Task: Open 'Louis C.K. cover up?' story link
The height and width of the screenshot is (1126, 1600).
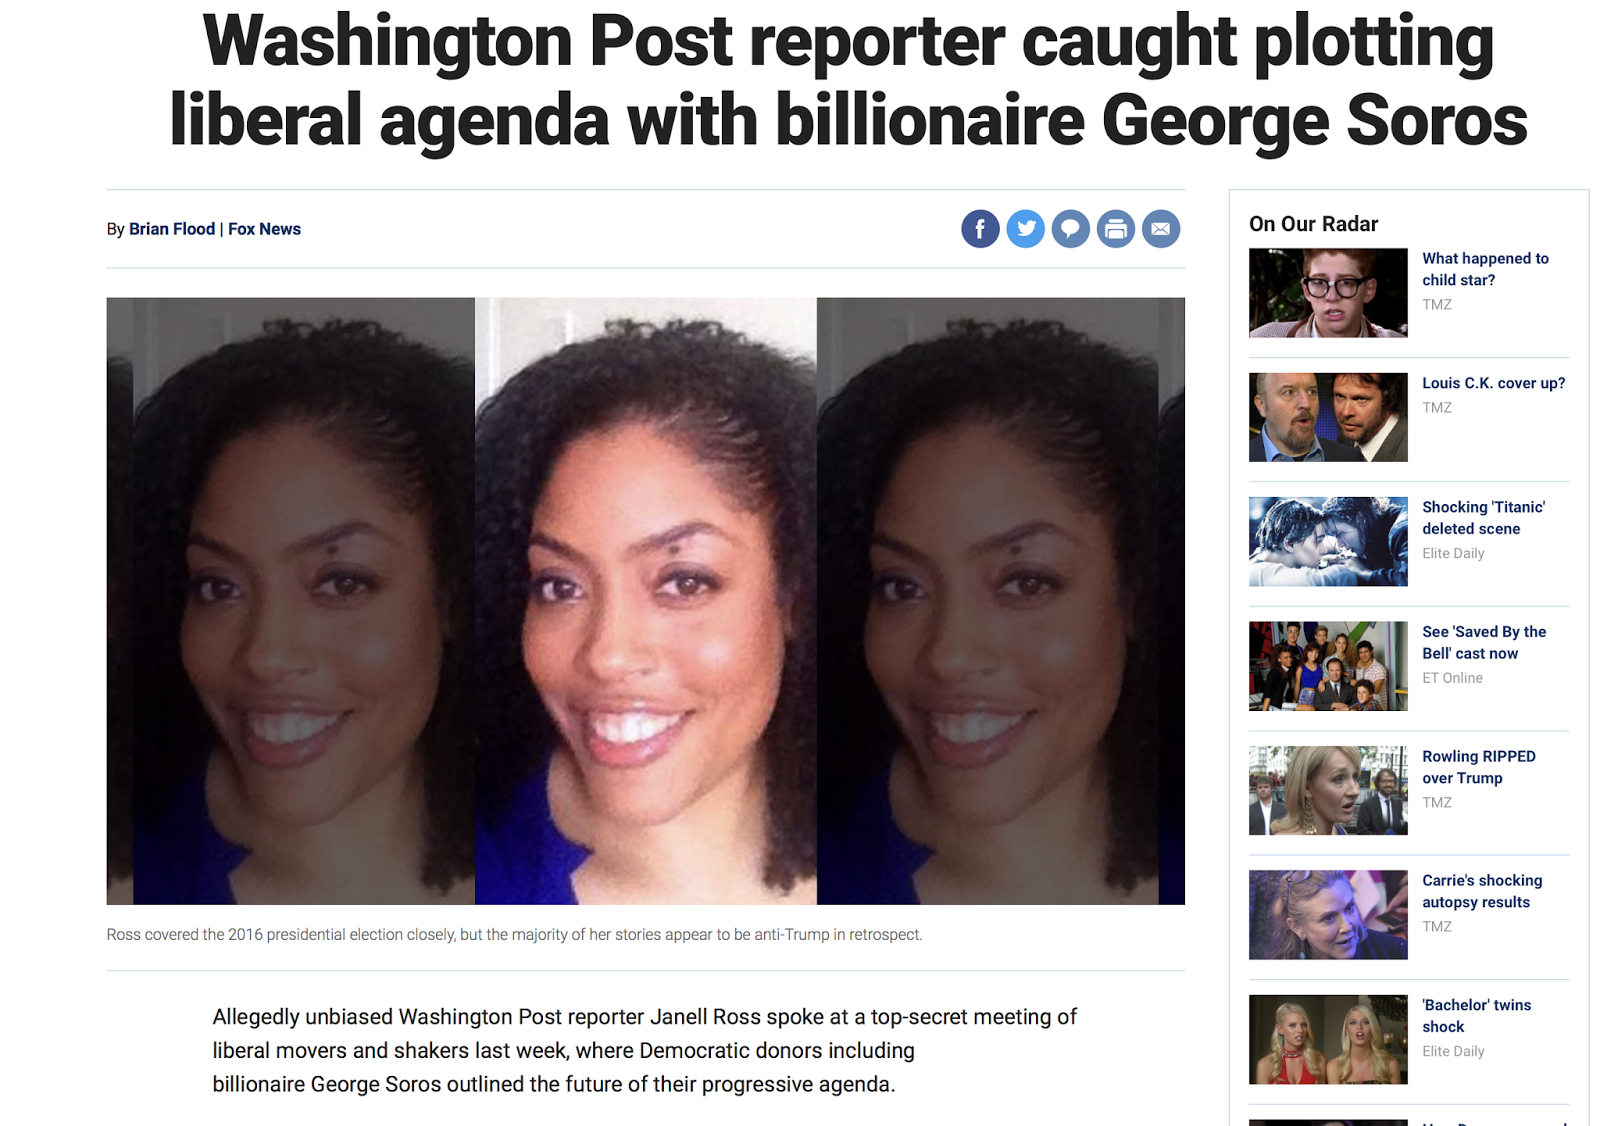Action: [1493, 383]
